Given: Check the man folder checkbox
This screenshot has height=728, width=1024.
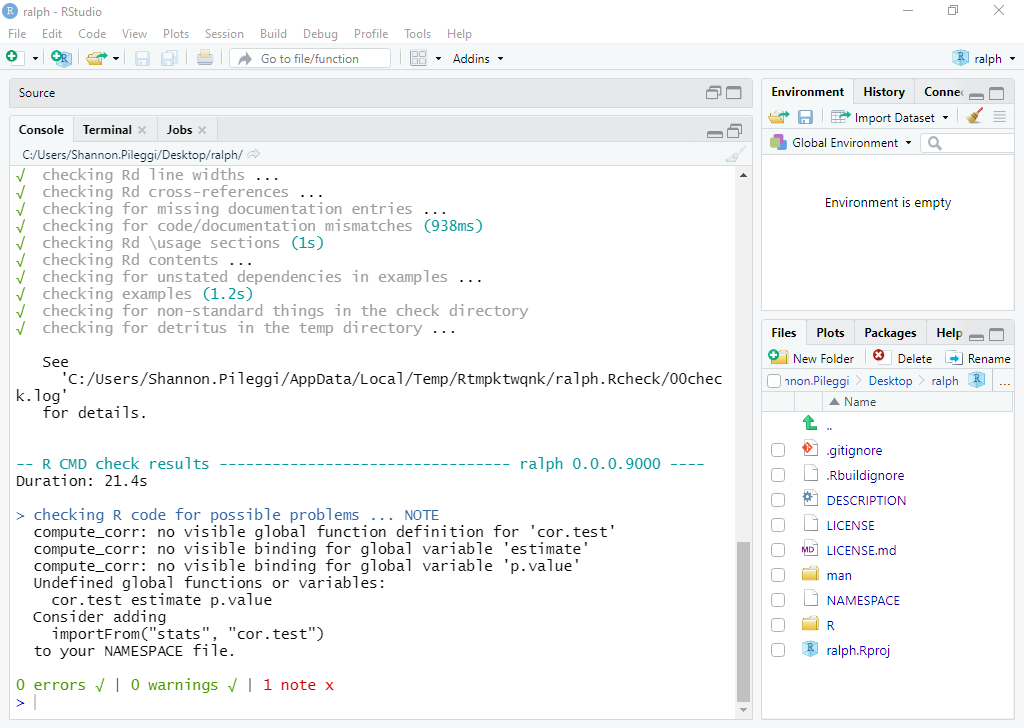Looking at the screenshot, I should (778, 575).
